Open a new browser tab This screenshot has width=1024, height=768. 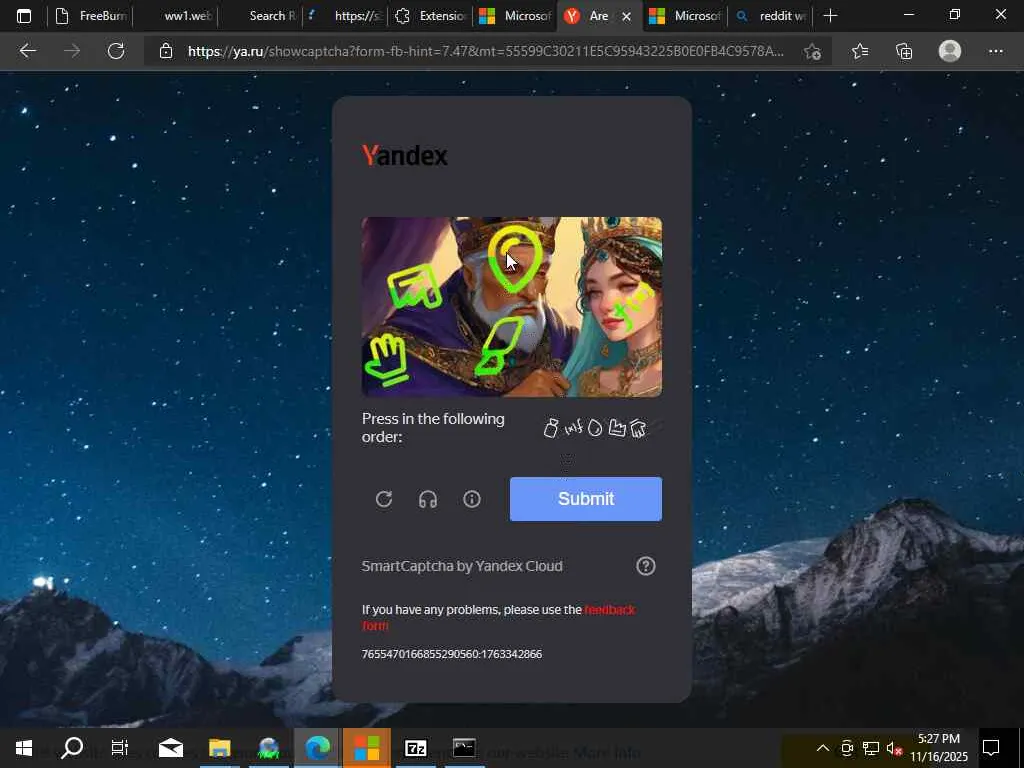pyautogui.click(x=830, y=16)
